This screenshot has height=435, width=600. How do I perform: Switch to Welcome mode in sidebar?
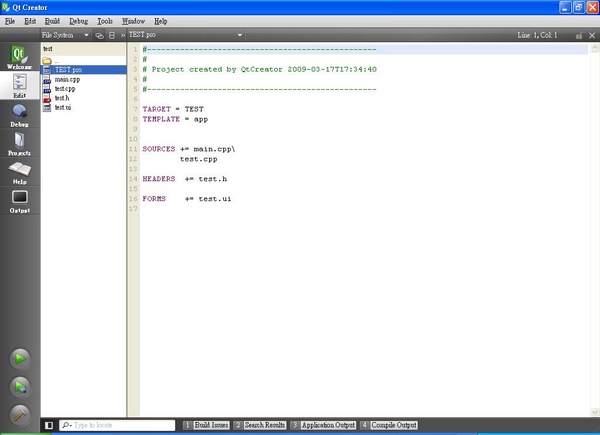[19, 57]
